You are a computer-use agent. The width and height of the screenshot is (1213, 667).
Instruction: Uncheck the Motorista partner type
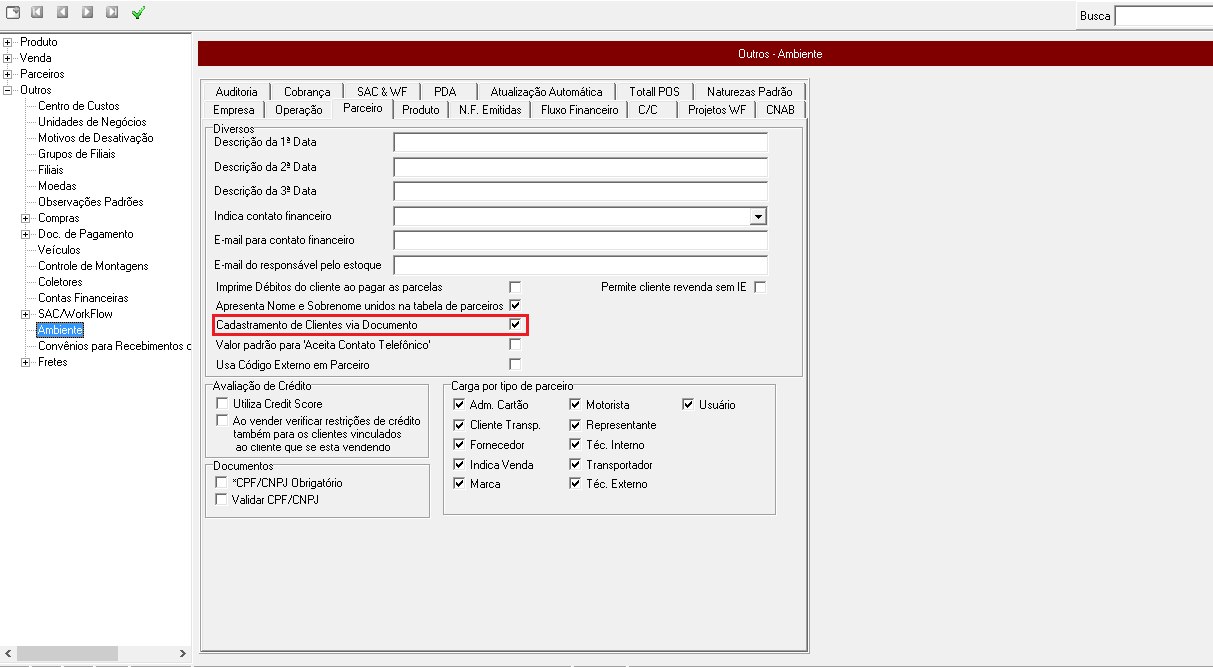(x=575, y=405)
